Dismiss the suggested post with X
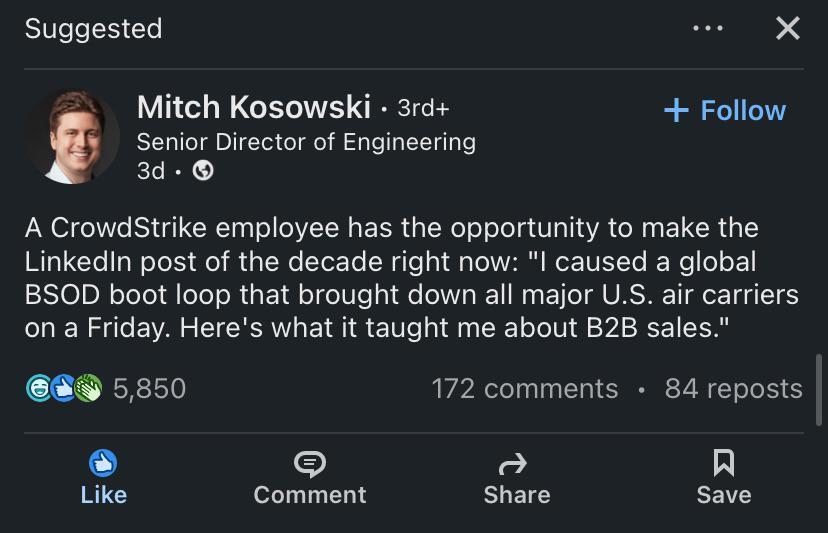The image size is (828, 533). pyautogui.click(x=788, y=28)
